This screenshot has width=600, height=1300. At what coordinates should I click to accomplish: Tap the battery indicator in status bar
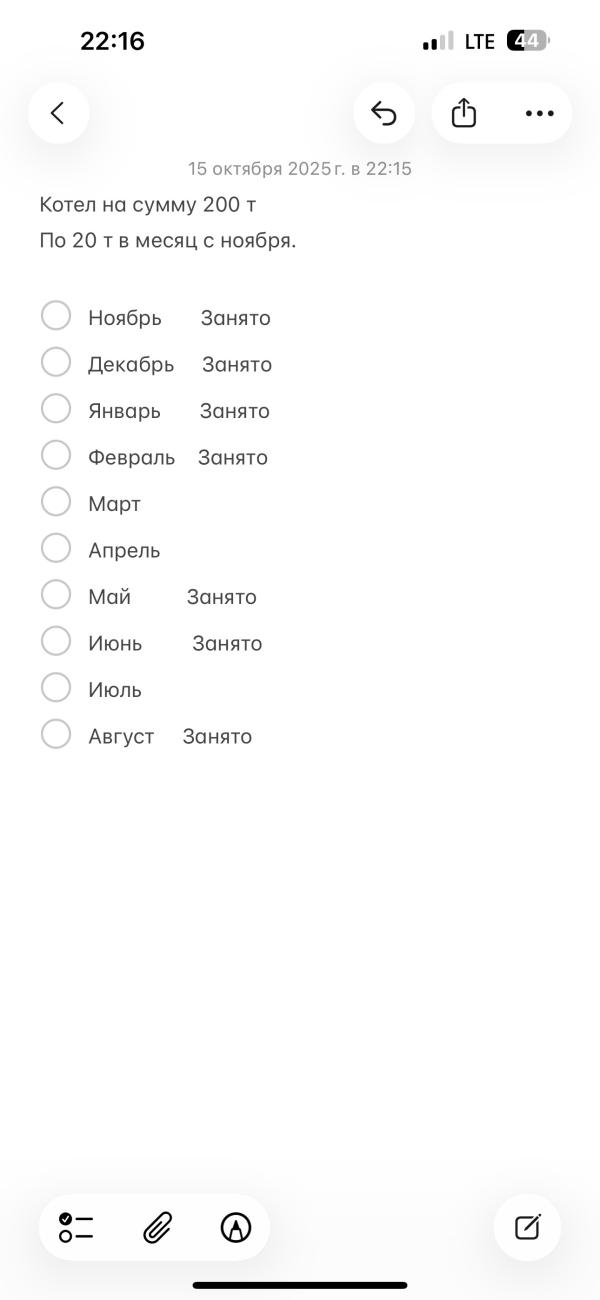527,41
